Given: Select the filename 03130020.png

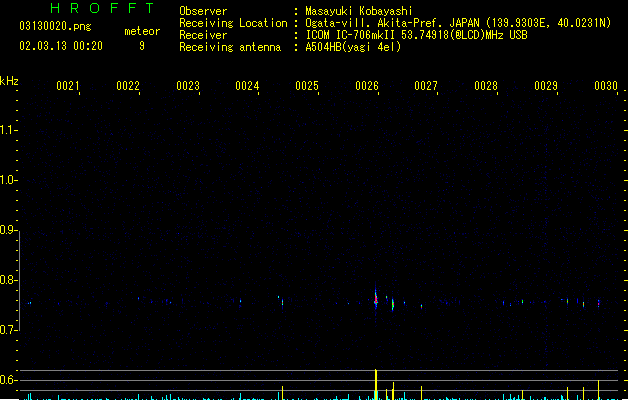Looking at the screenshot, I should (55, 26).
